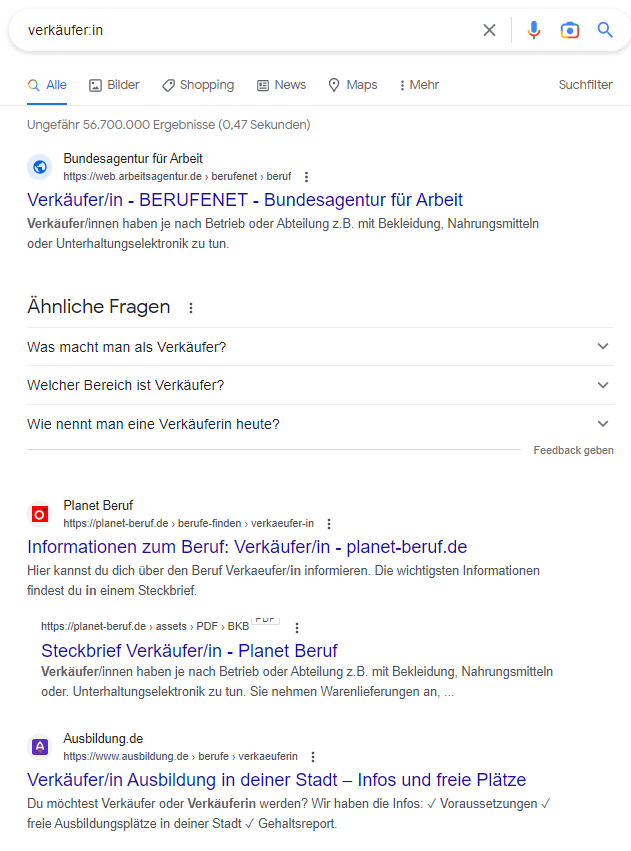The height and width of the screenshot is (851, 631).
Task: Start voice search with the microphone icon
Action: [x=534, y=30]
